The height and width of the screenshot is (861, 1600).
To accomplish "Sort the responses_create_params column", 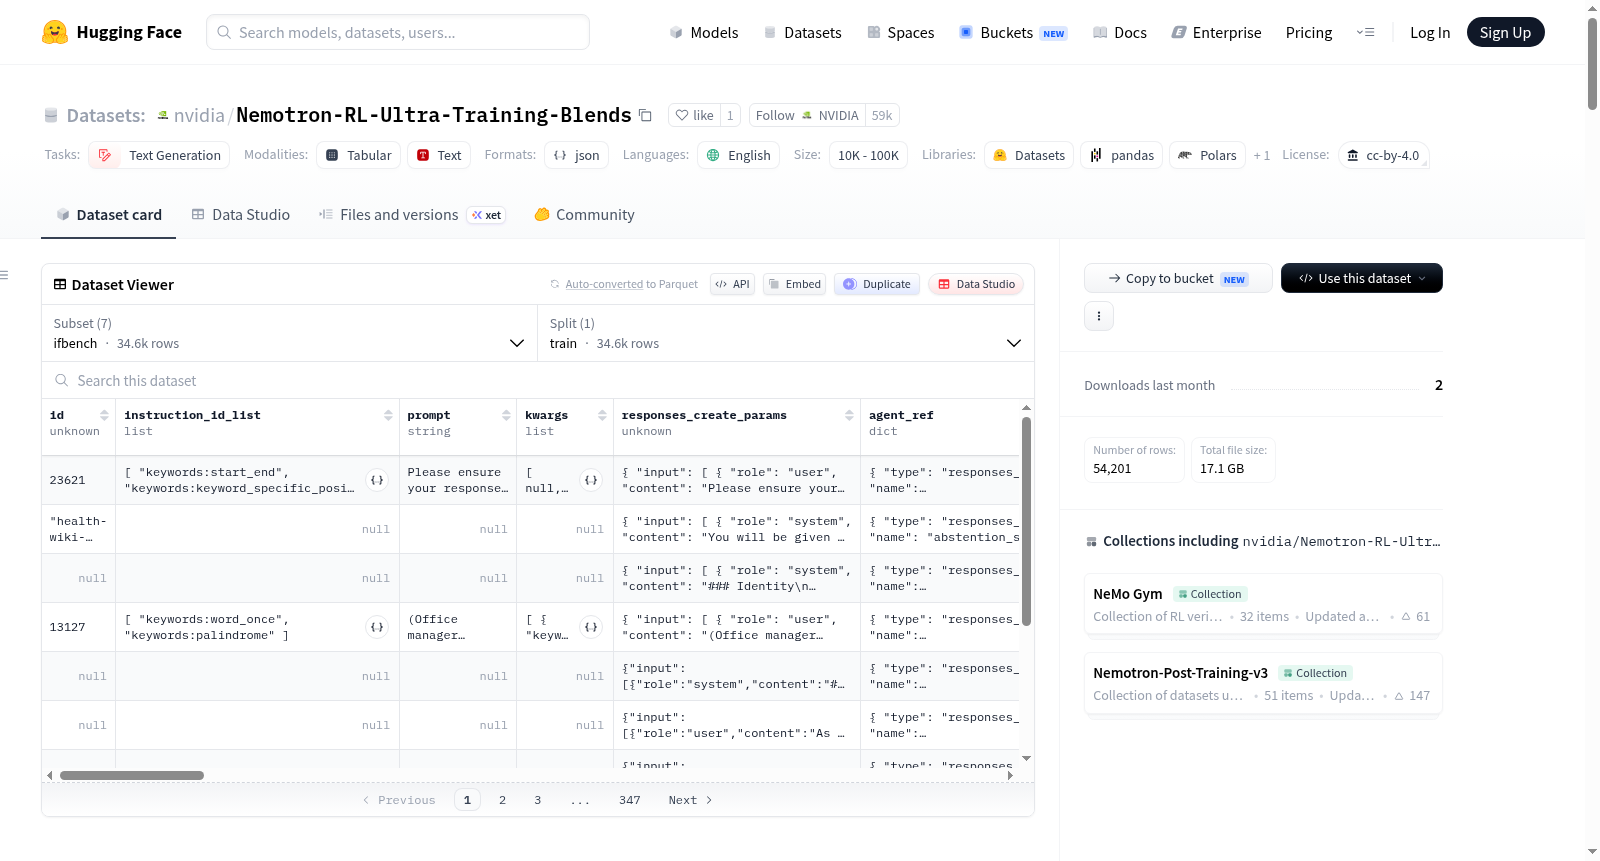I will 849,415.
